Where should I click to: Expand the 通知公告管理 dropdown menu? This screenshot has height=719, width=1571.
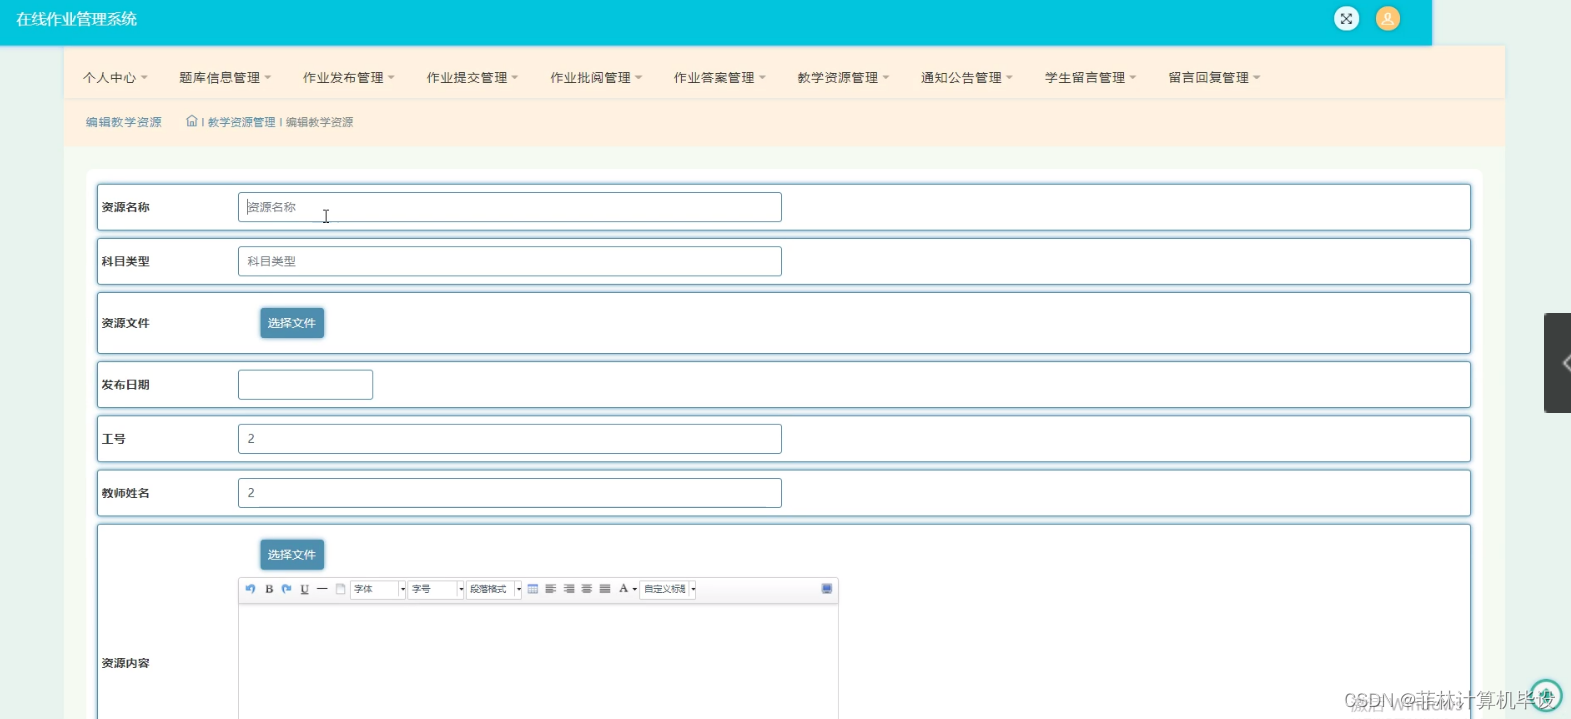[967, 77]
